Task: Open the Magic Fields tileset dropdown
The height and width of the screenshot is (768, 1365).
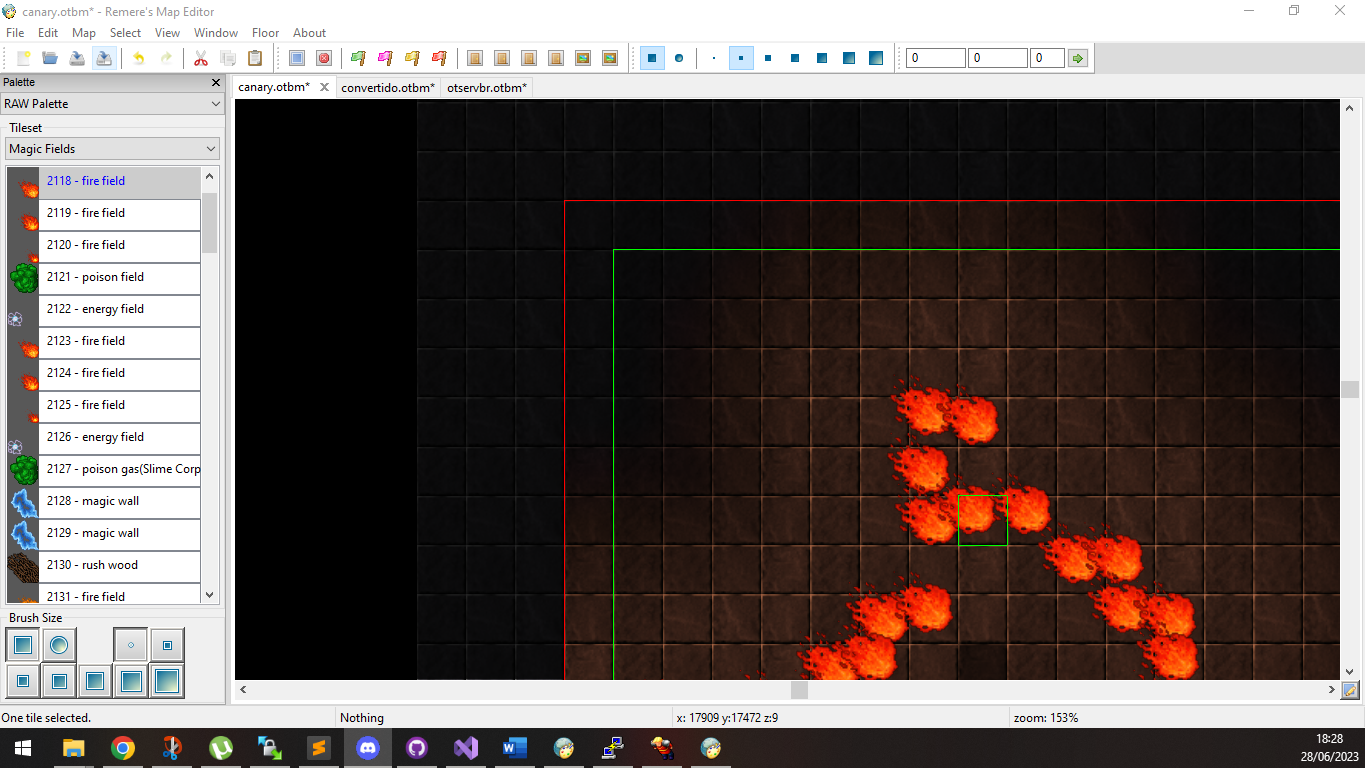Action: (x=111, y=148)
